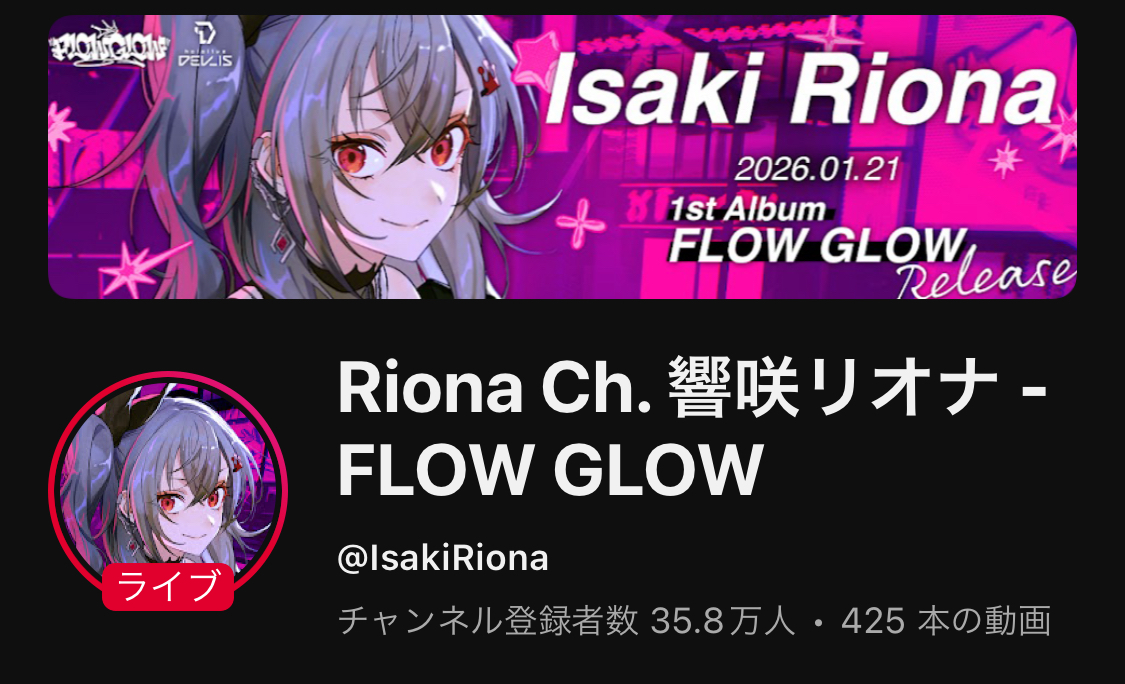
Task: Click the チャンネル登録者数 35.8万人 subscriber count
Action: tap(567, 620)
